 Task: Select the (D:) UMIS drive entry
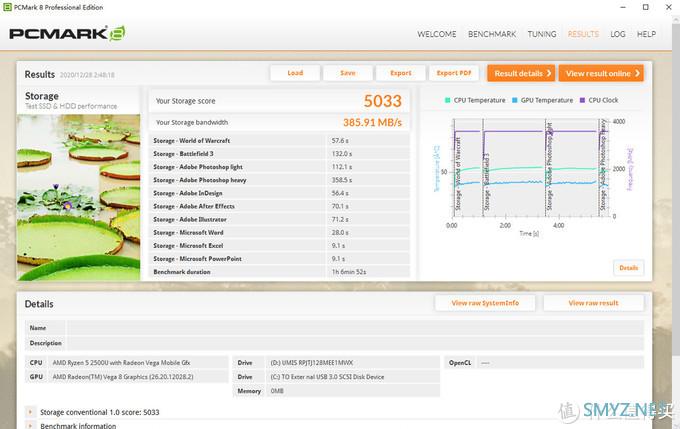coord(312,363)
